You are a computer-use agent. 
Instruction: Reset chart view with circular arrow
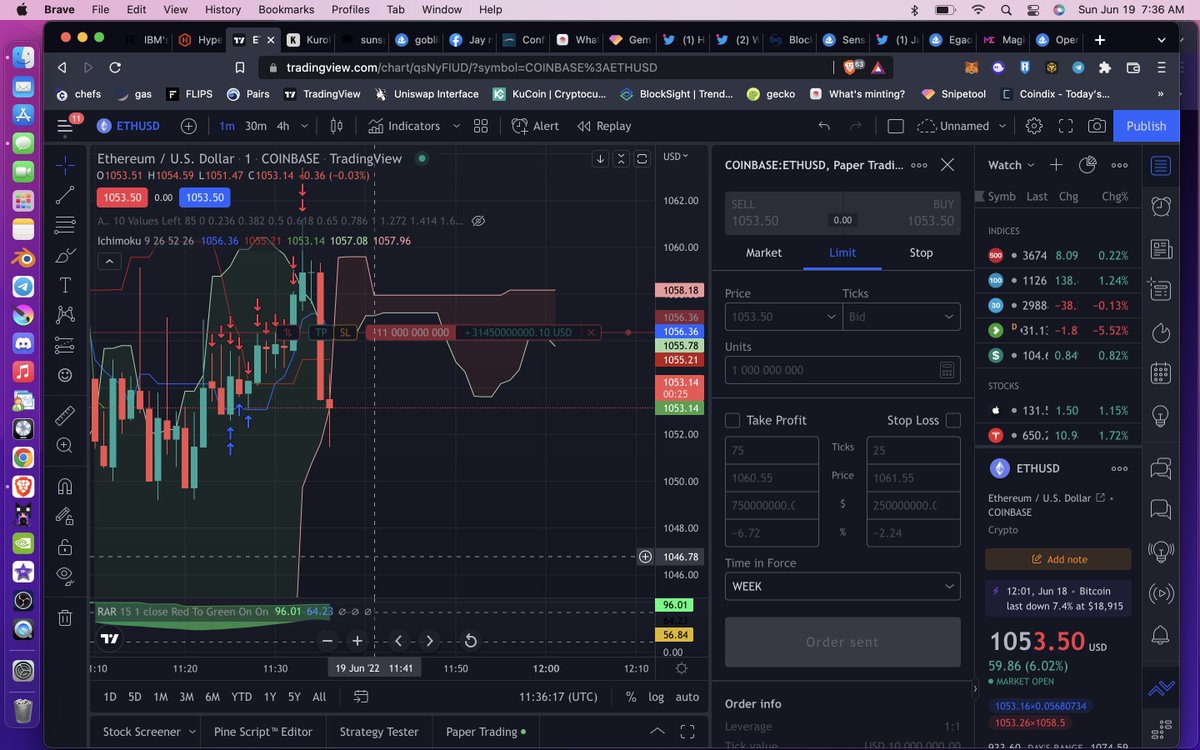click(470, 641)
